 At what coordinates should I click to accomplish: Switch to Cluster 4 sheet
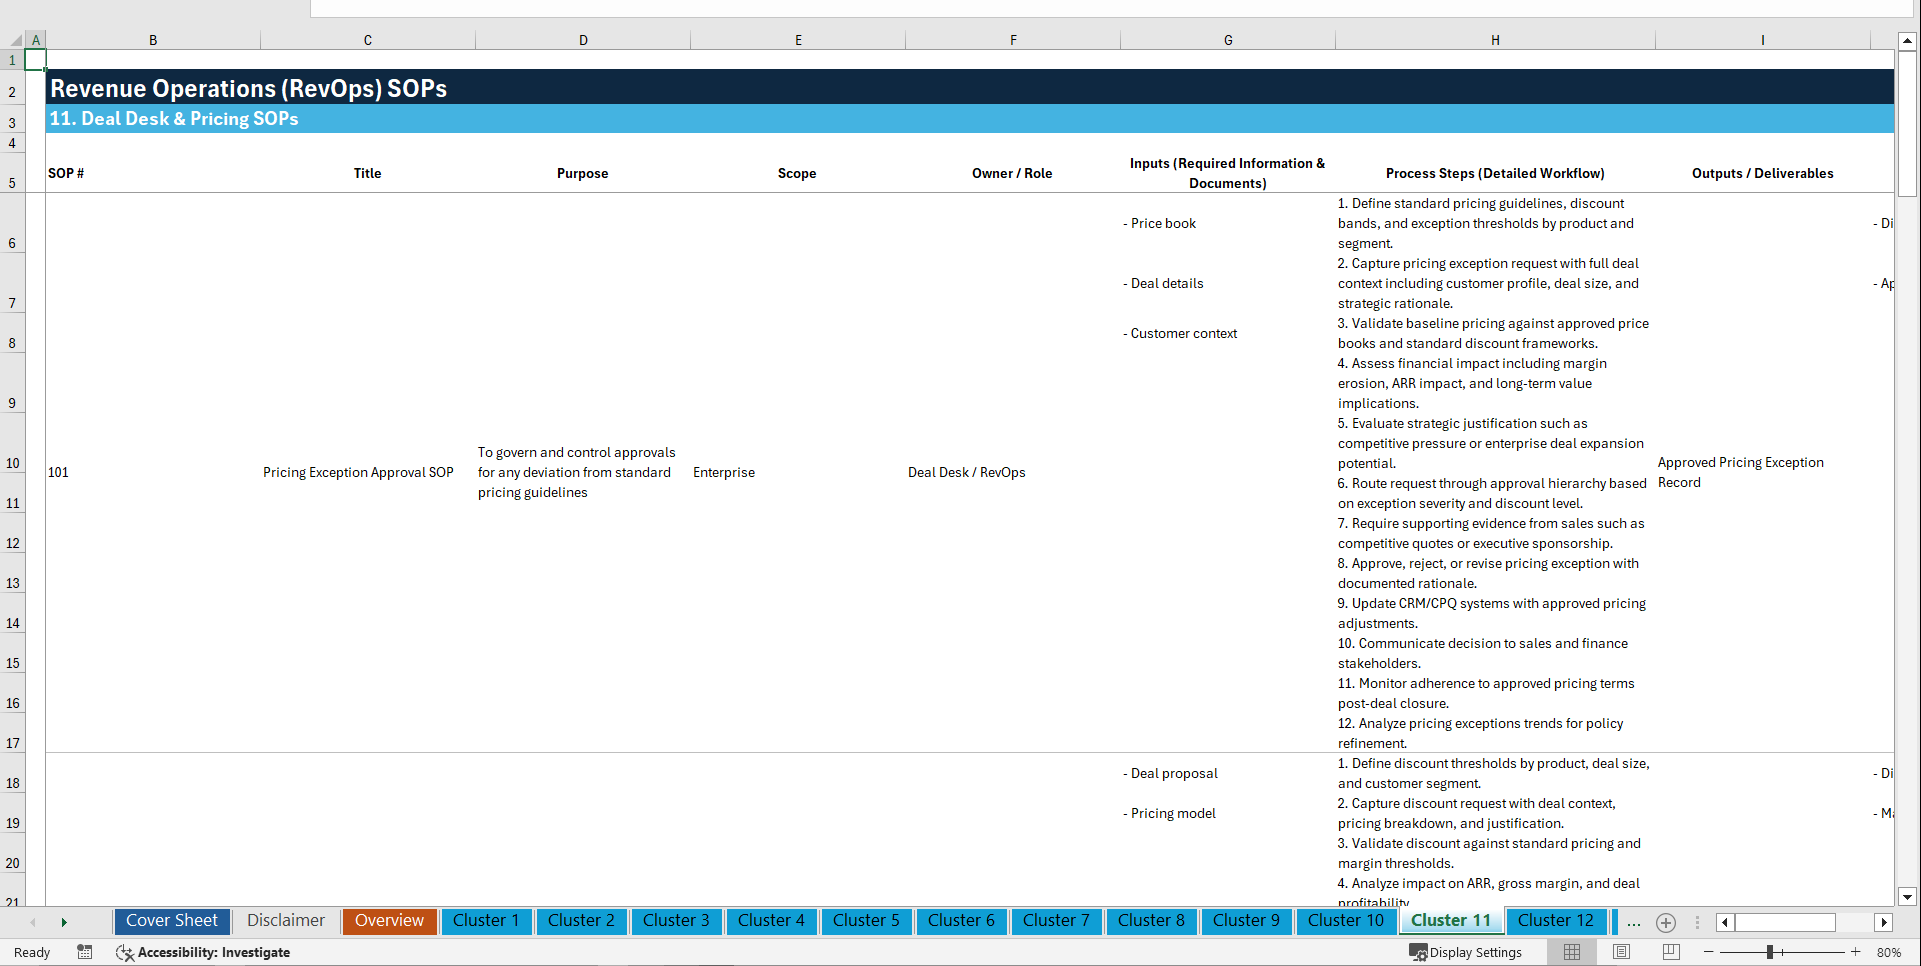(771, 921)
